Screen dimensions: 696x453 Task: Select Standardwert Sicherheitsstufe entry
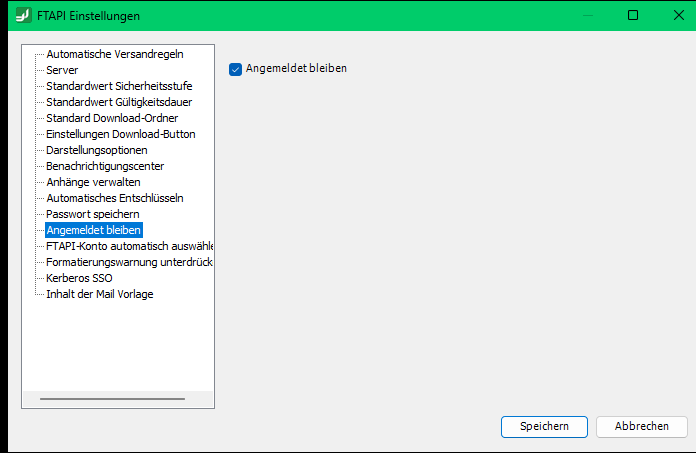[119, 86]
